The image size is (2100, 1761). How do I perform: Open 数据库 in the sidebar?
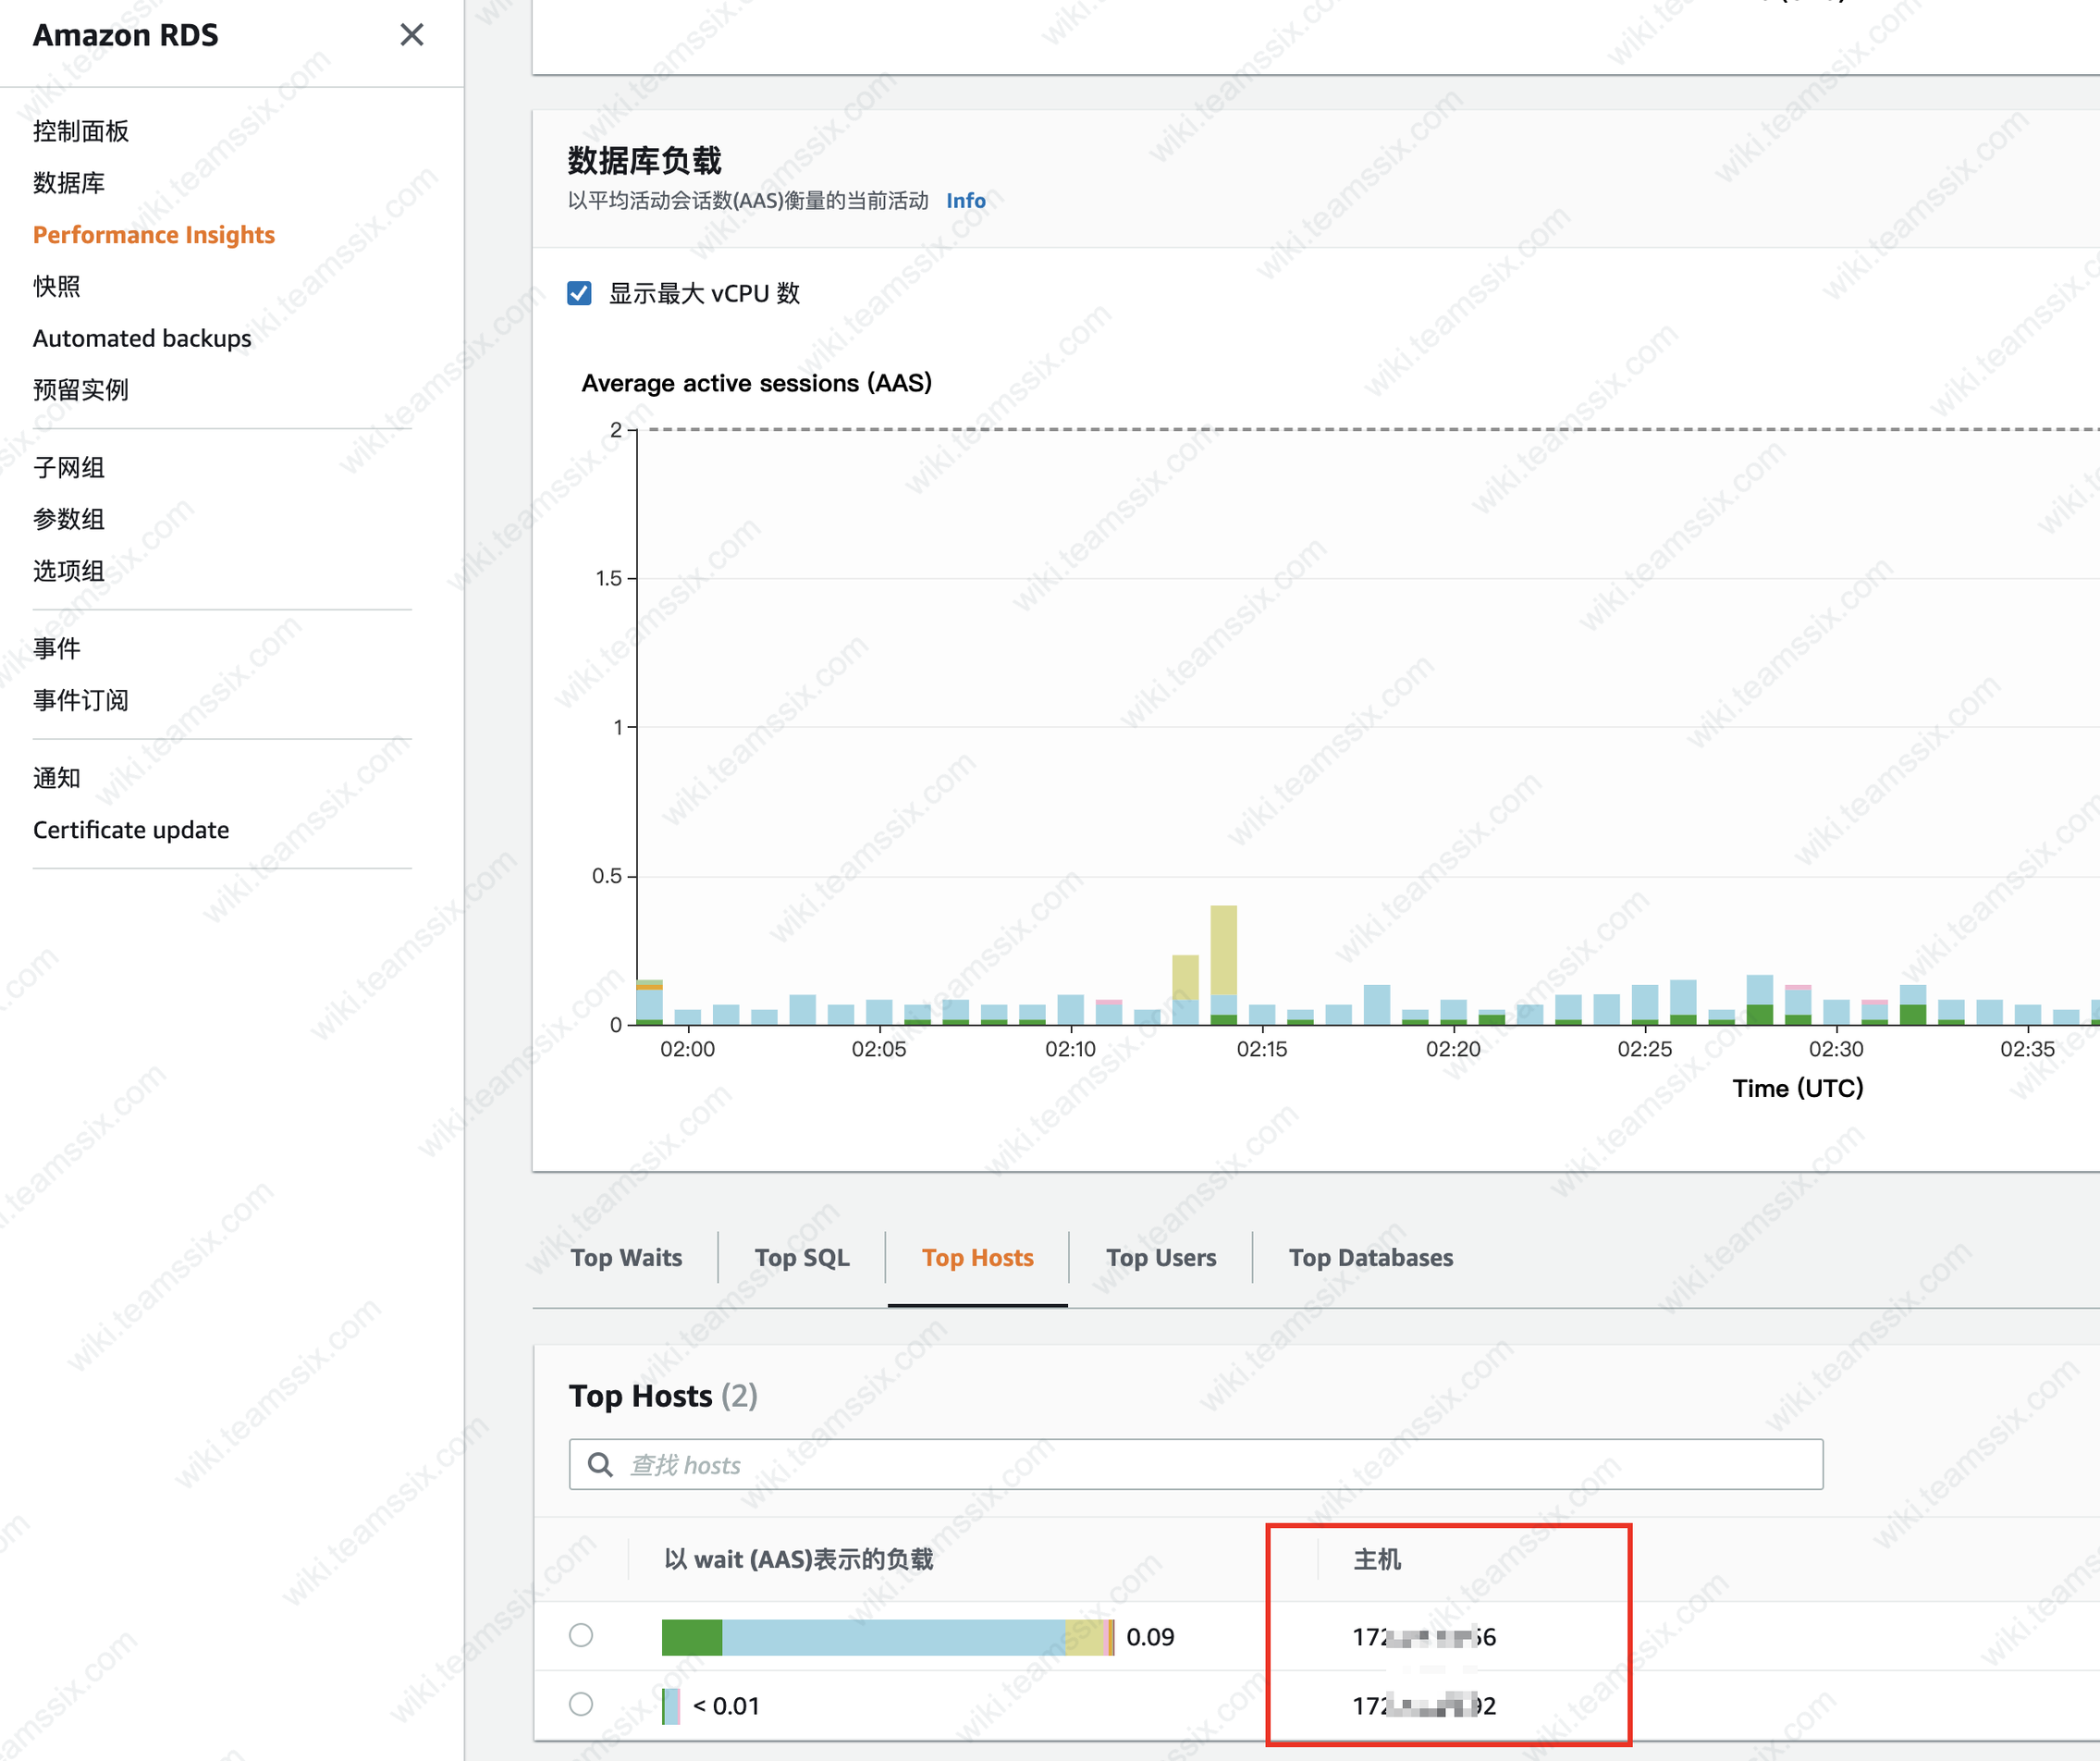coord(69,183)
